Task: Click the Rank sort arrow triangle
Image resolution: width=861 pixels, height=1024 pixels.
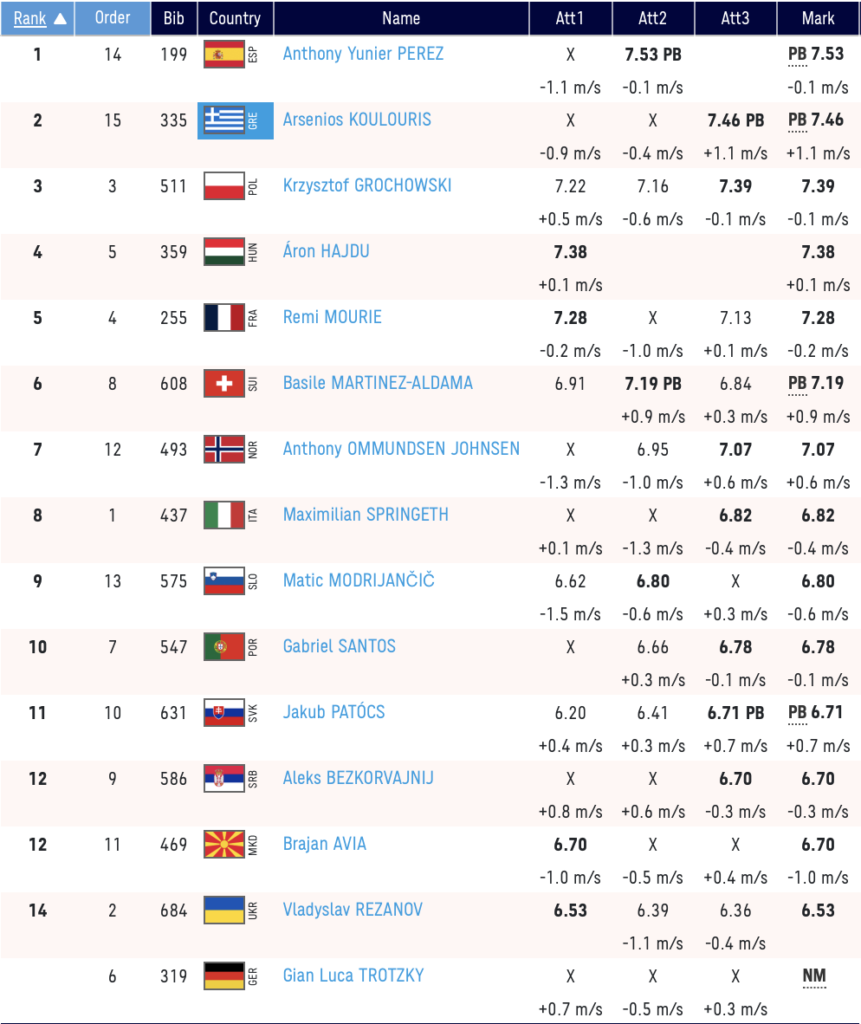Action: coord(60,18)
